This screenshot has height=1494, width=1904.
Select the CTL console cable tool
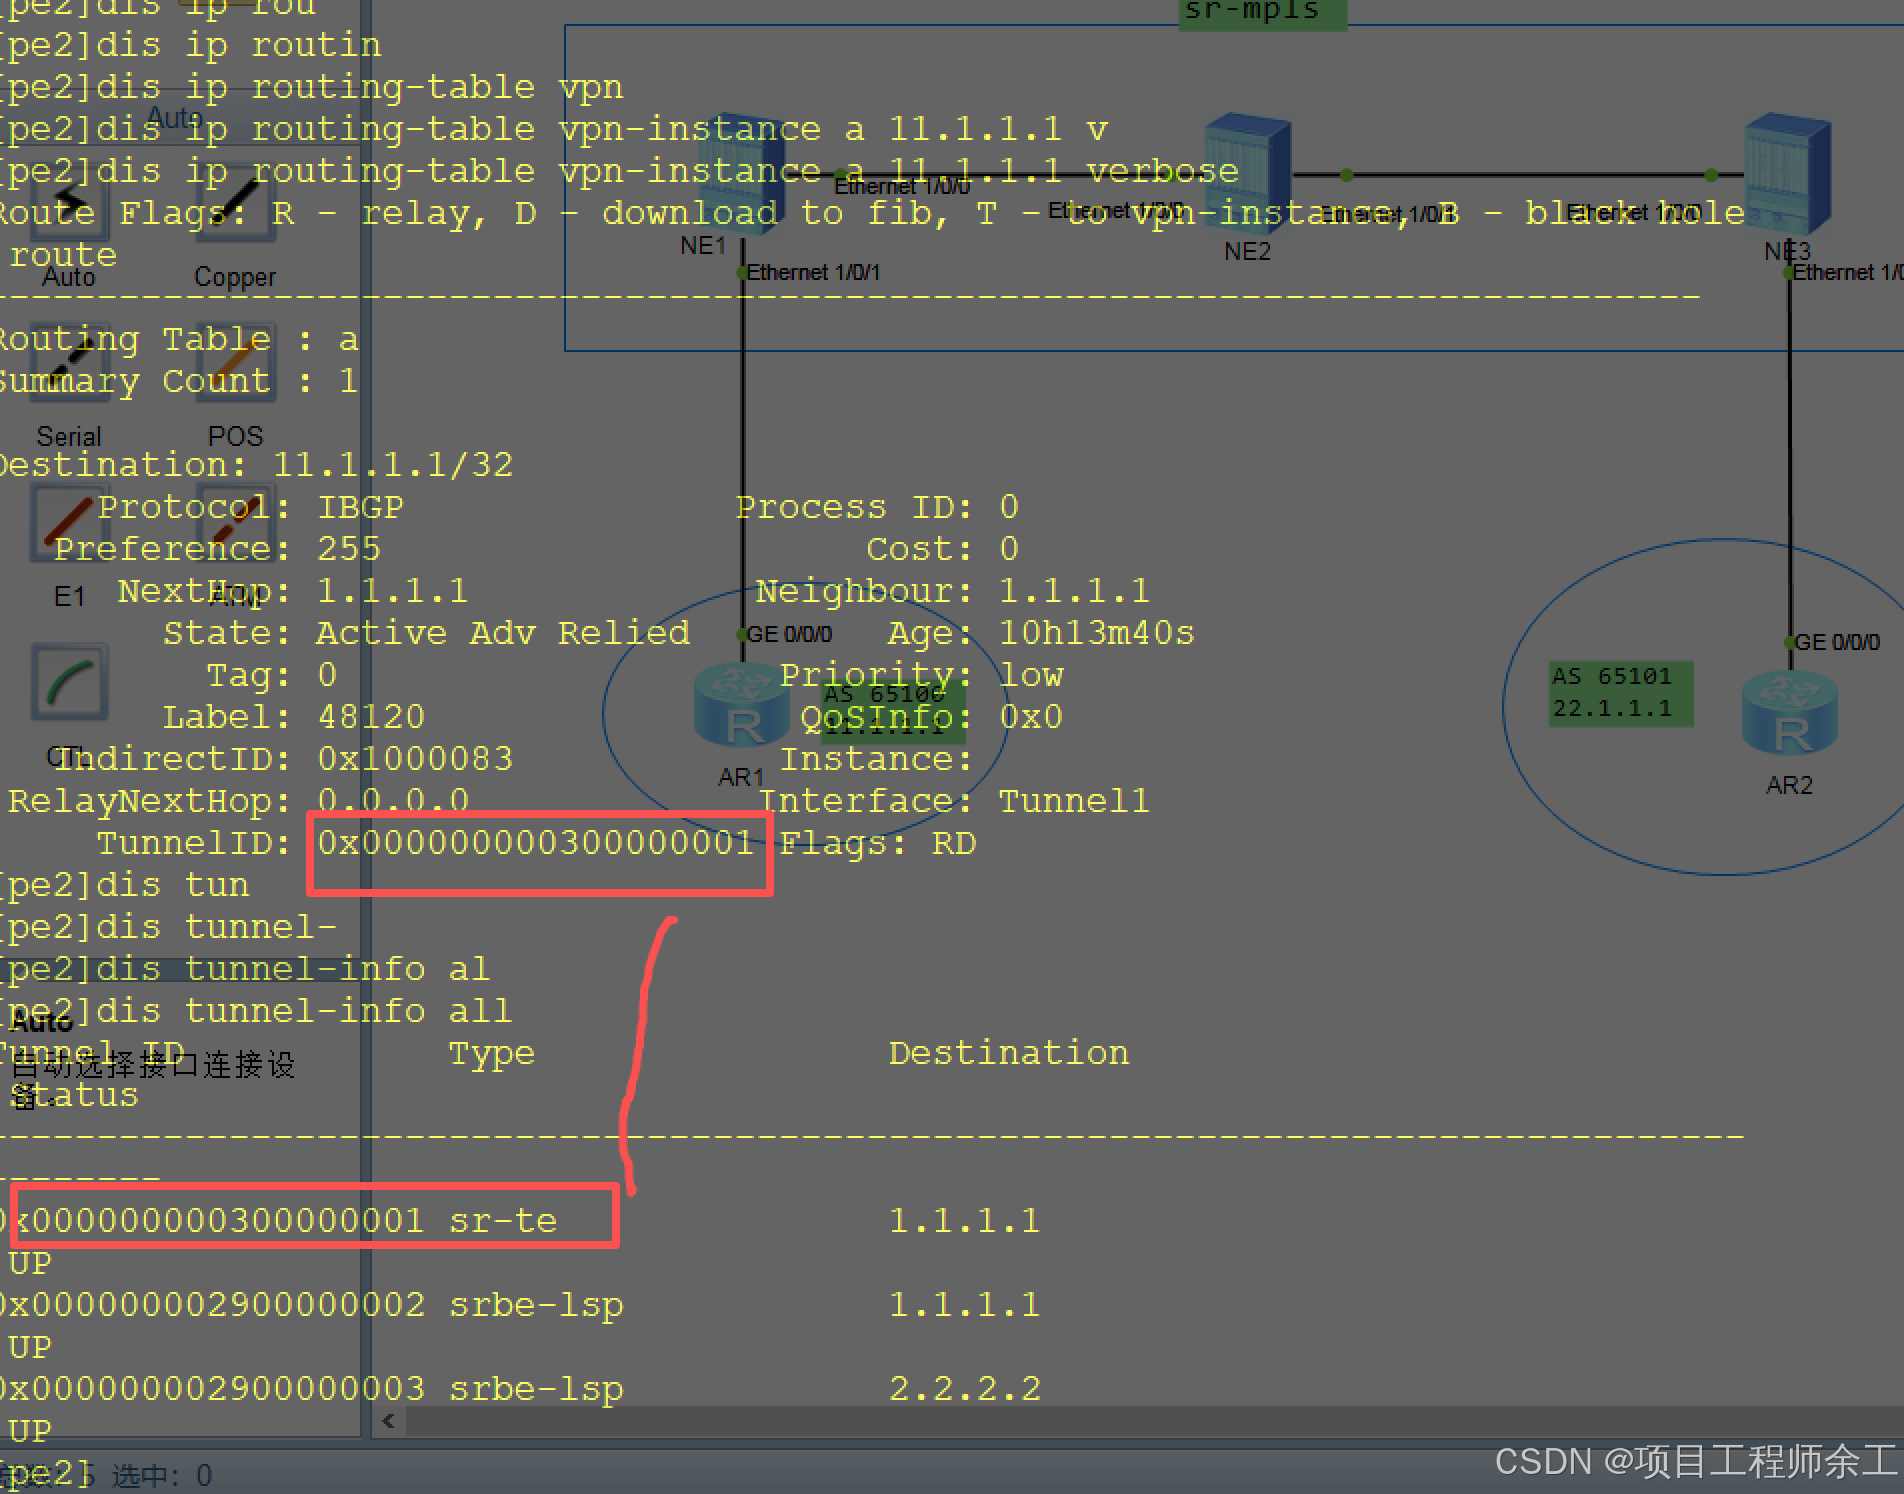(69, 683)
